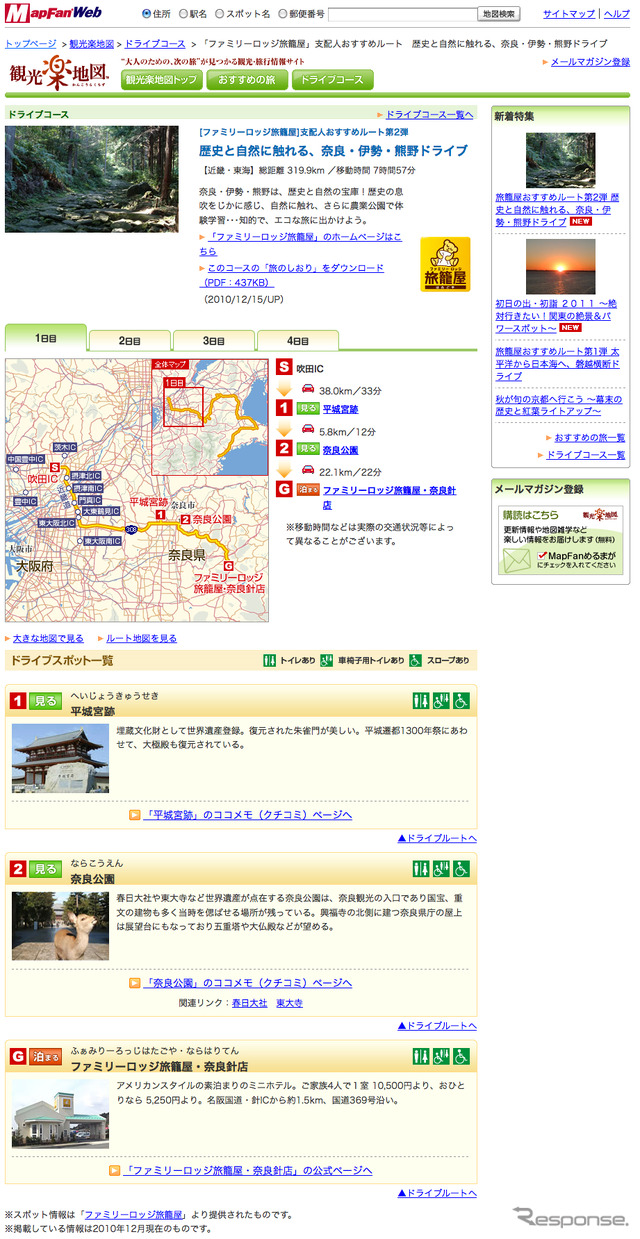This screenshot has height=1239, width=640.
Task: Switch to the 4日目 tab
Action: [298, 340]
